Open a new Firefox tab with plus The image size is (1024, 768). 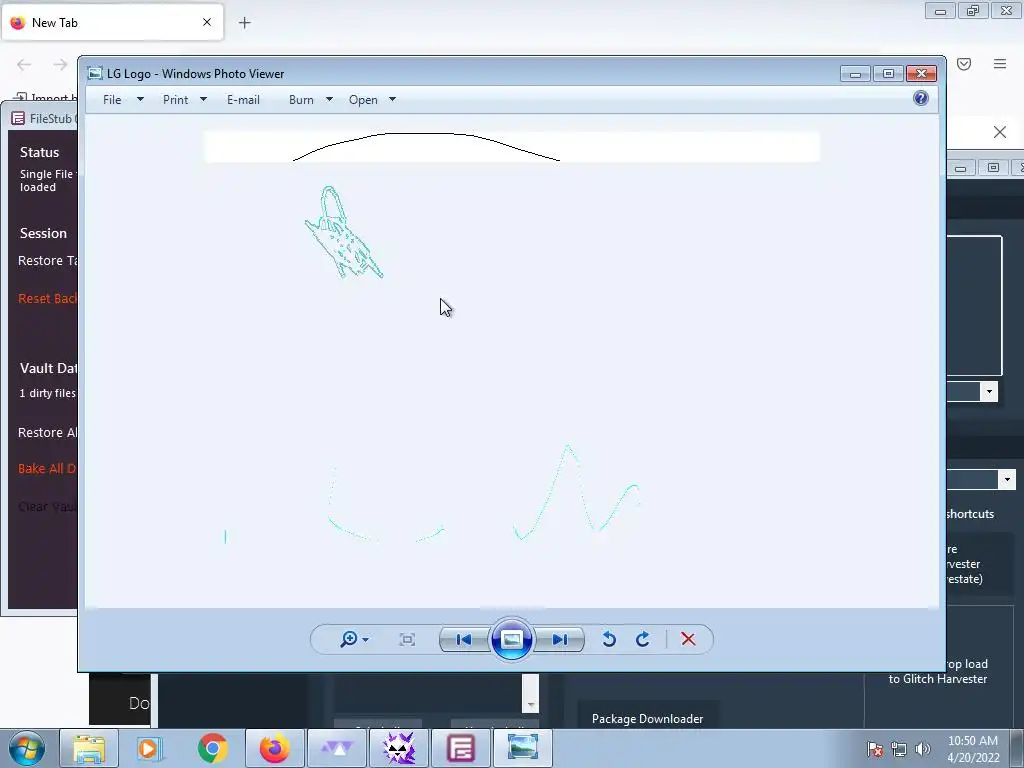pos(244,23)
